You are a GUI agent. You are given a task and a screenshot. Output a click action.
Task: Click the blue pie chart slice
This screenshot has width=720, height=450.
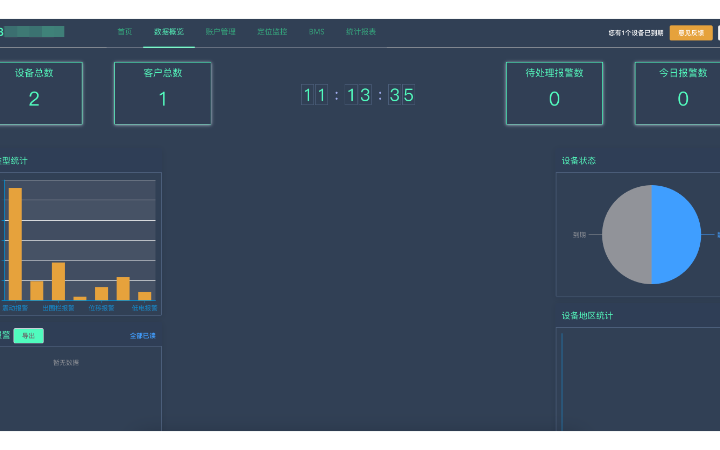(677, 234)
